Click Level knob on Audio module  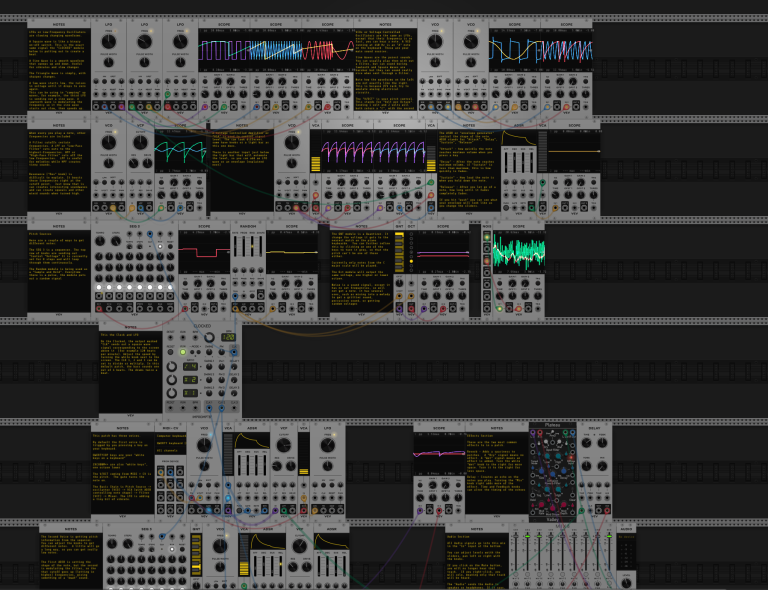[626, 583]
